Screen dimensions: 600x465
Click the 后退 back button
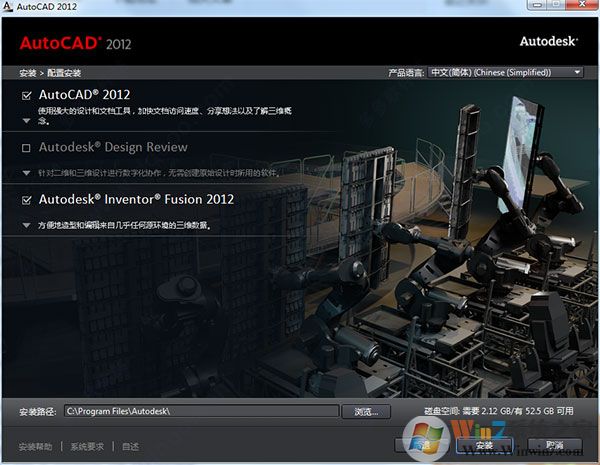click(423, 445)
